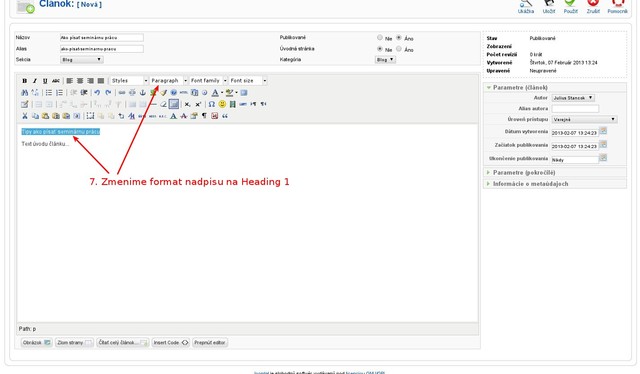Click the Prepnúť editor button
Screen dimensions: 640x374
(210, 343)
